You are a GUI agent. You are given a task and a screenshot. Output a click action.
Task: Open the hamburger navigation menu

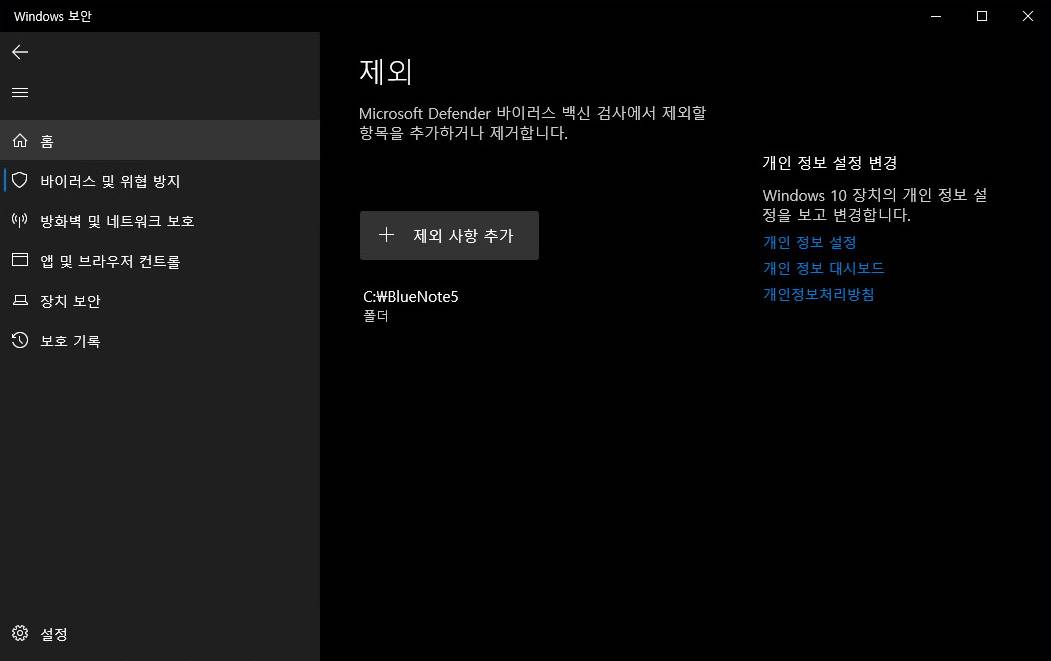20,93
